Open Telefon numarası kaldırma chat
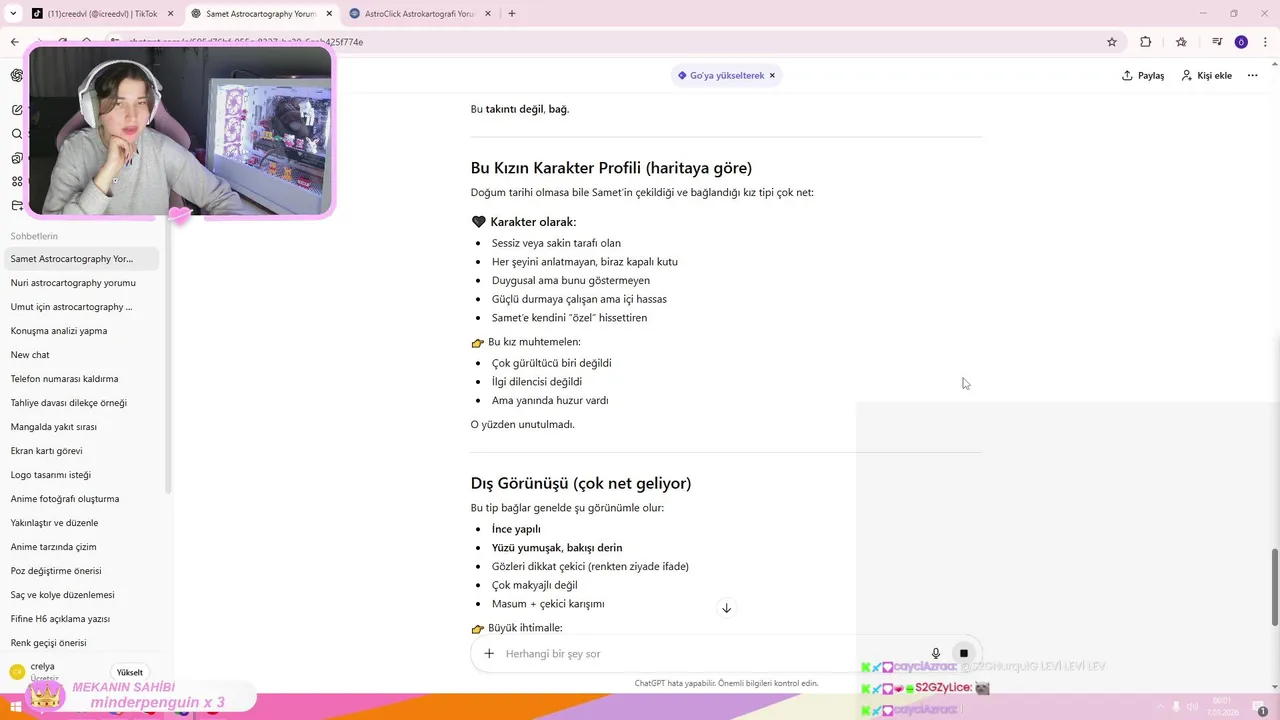Viewport: 1280px width, 720px height. click(80, 379)
